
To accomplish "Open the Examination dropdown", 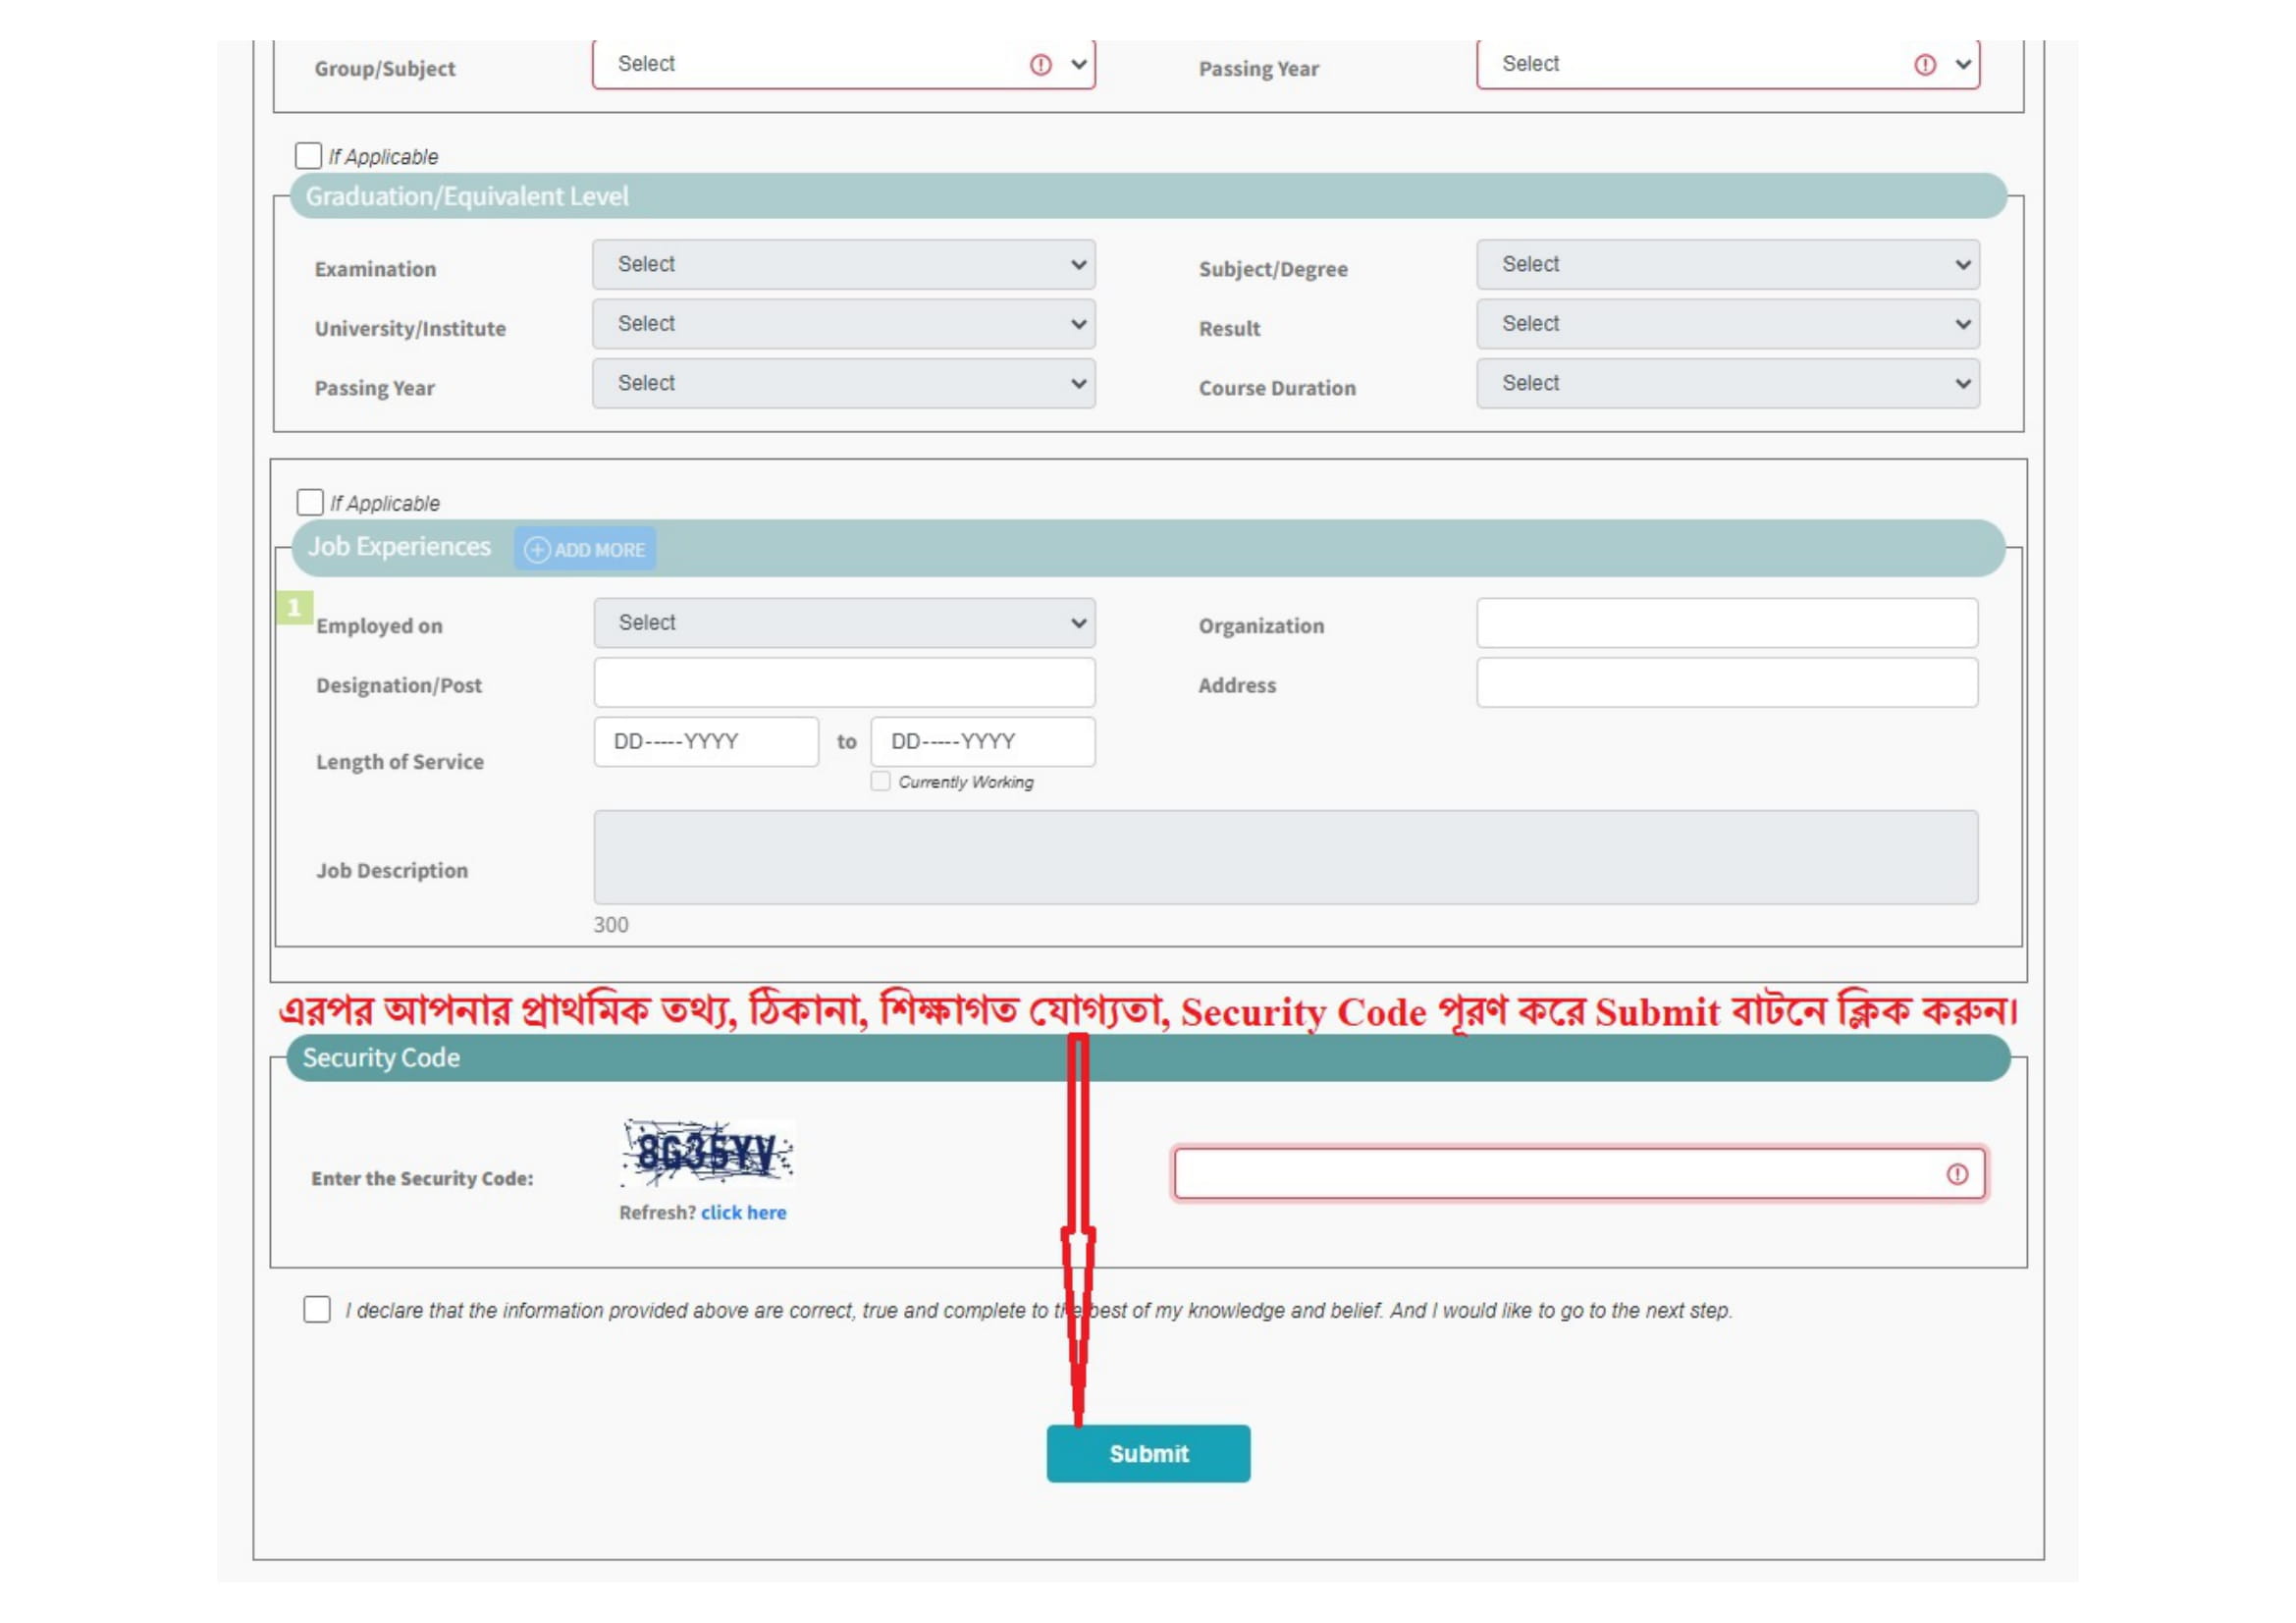I will 843,265.
